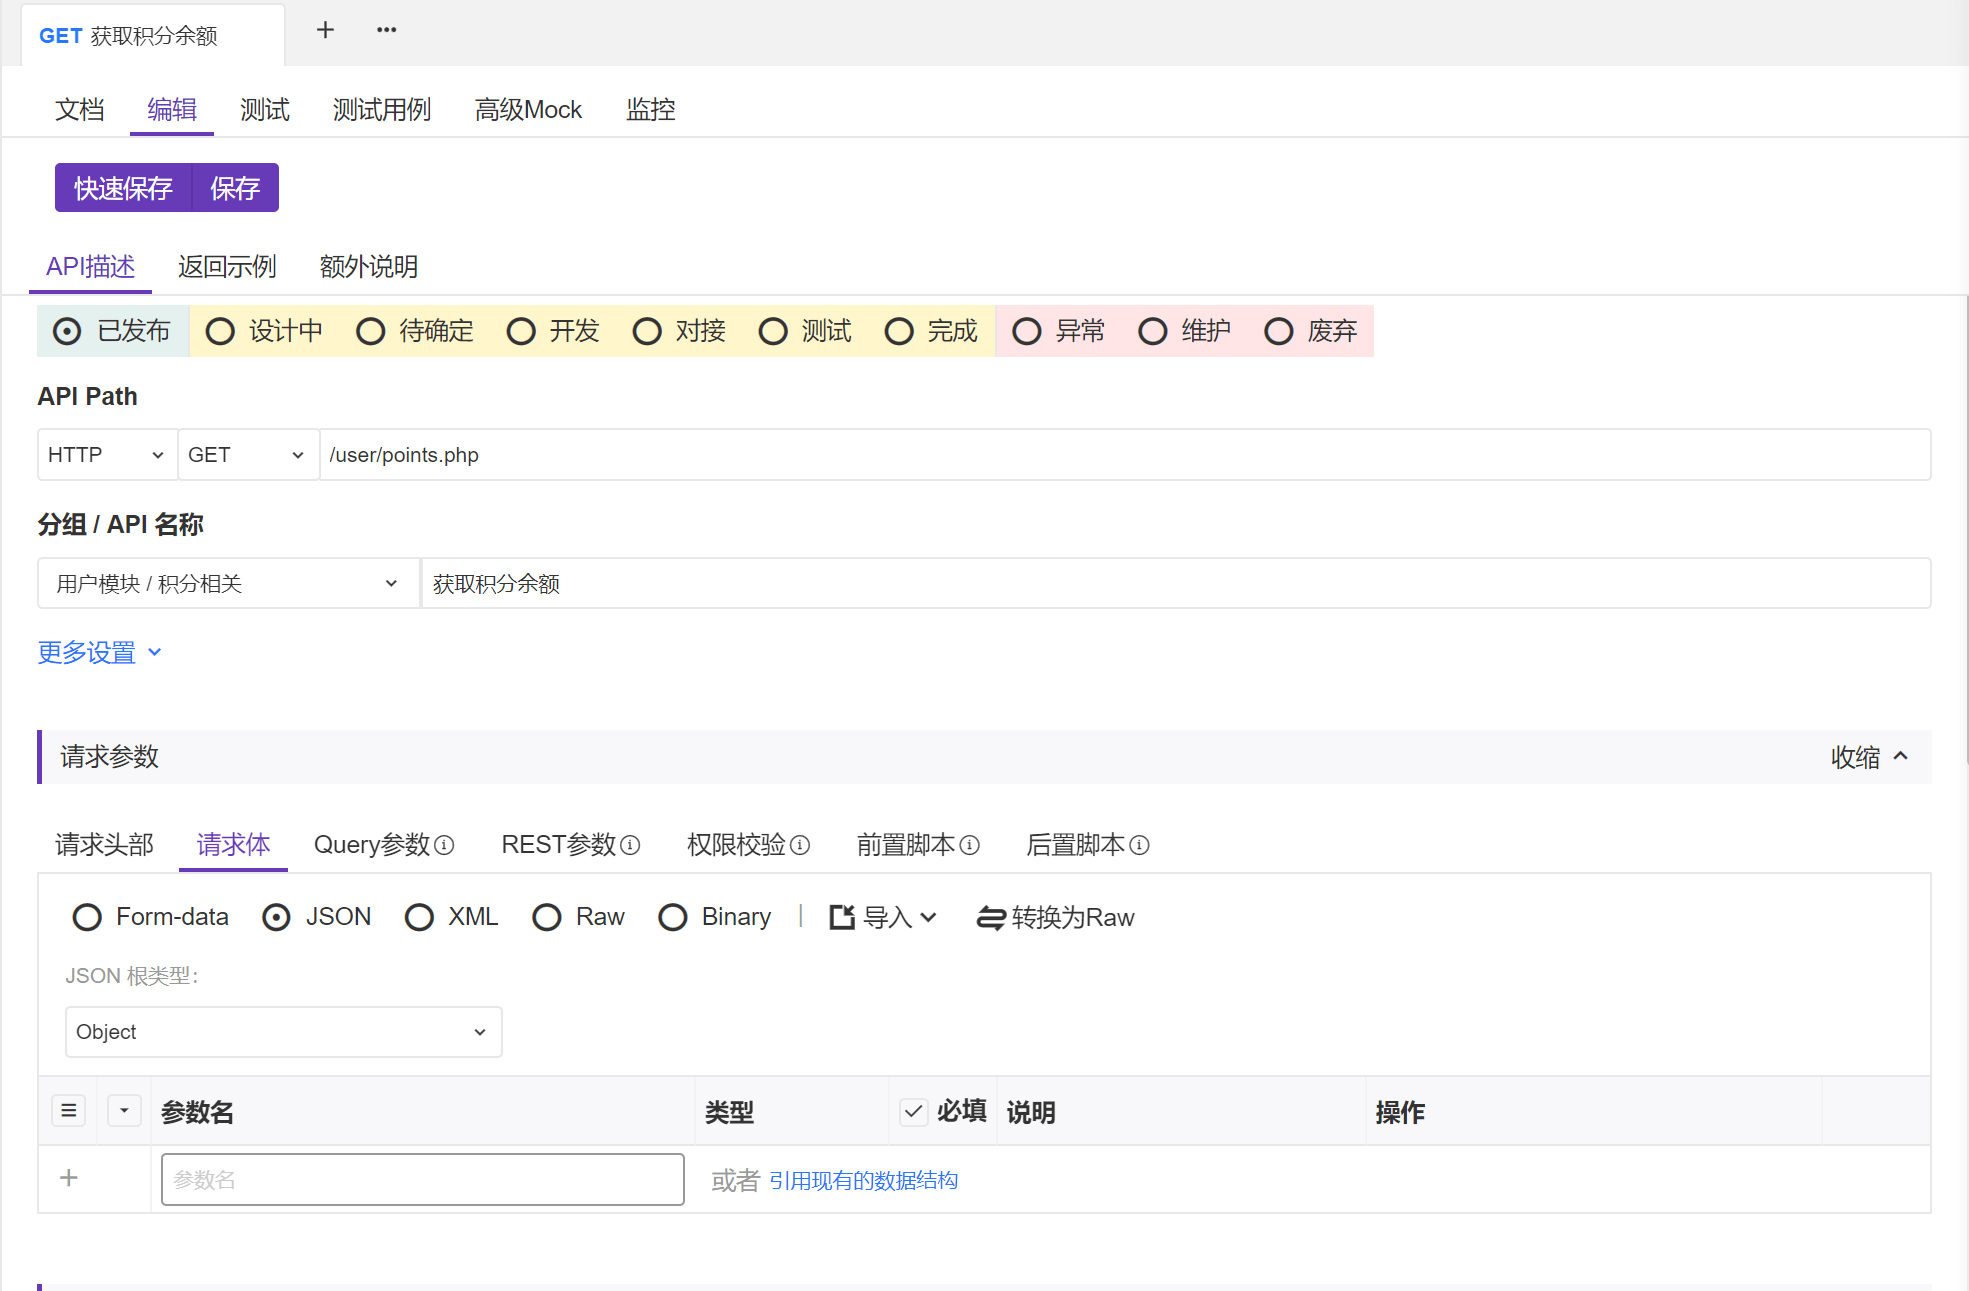Open the GET method dropdown
Screen dimensions: 1969x1291
pyautogui.click(x=247, y=454)
